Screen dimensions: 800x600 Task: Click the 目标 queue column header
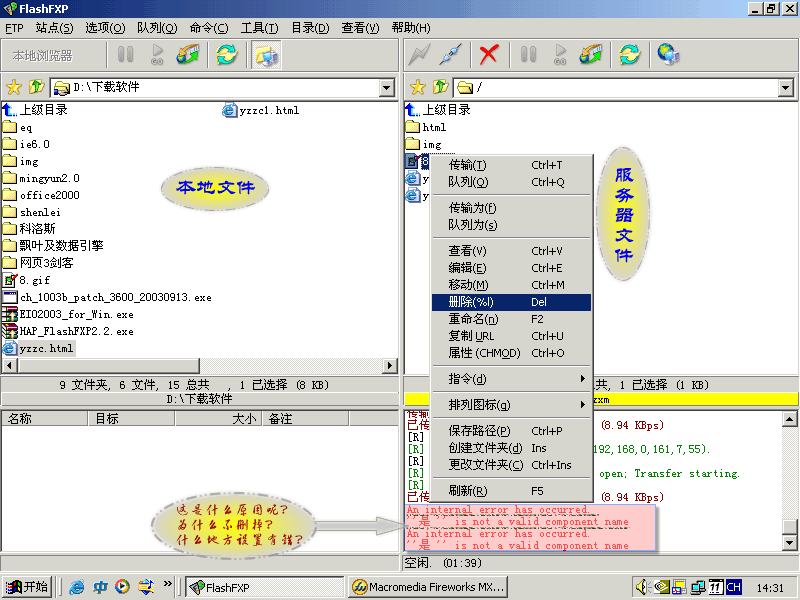coord(132,419)
